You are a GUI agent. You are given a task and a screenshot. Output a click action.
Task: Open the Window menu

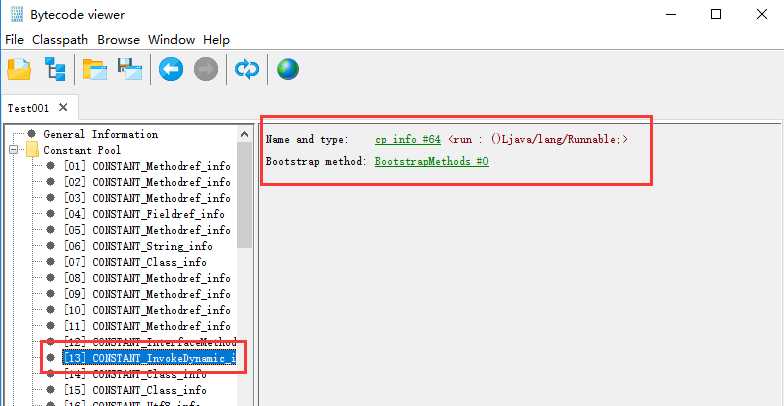(172, 40)
